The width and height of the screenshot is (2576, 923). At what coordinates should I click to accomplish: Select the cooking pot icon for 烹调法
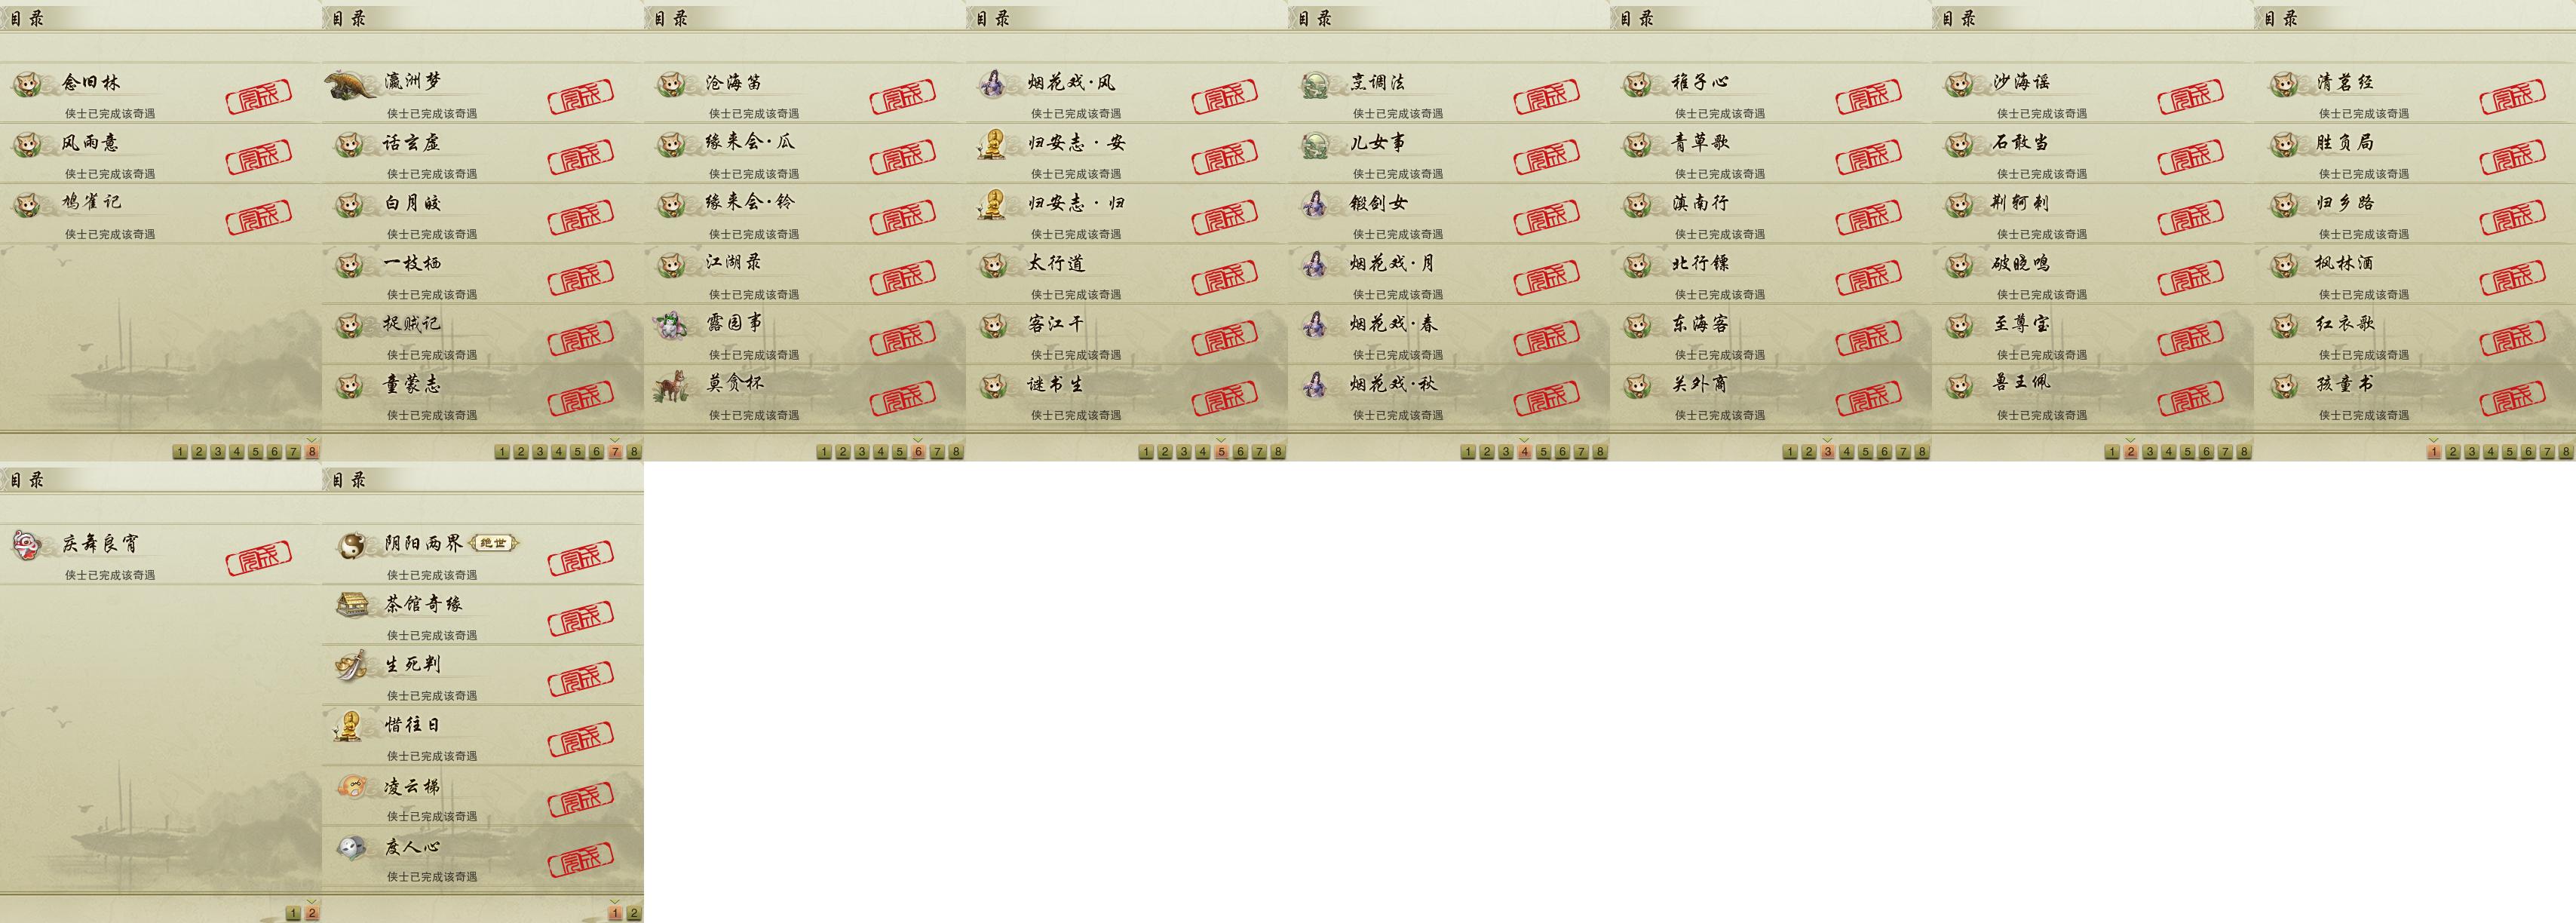point(1316,84)
